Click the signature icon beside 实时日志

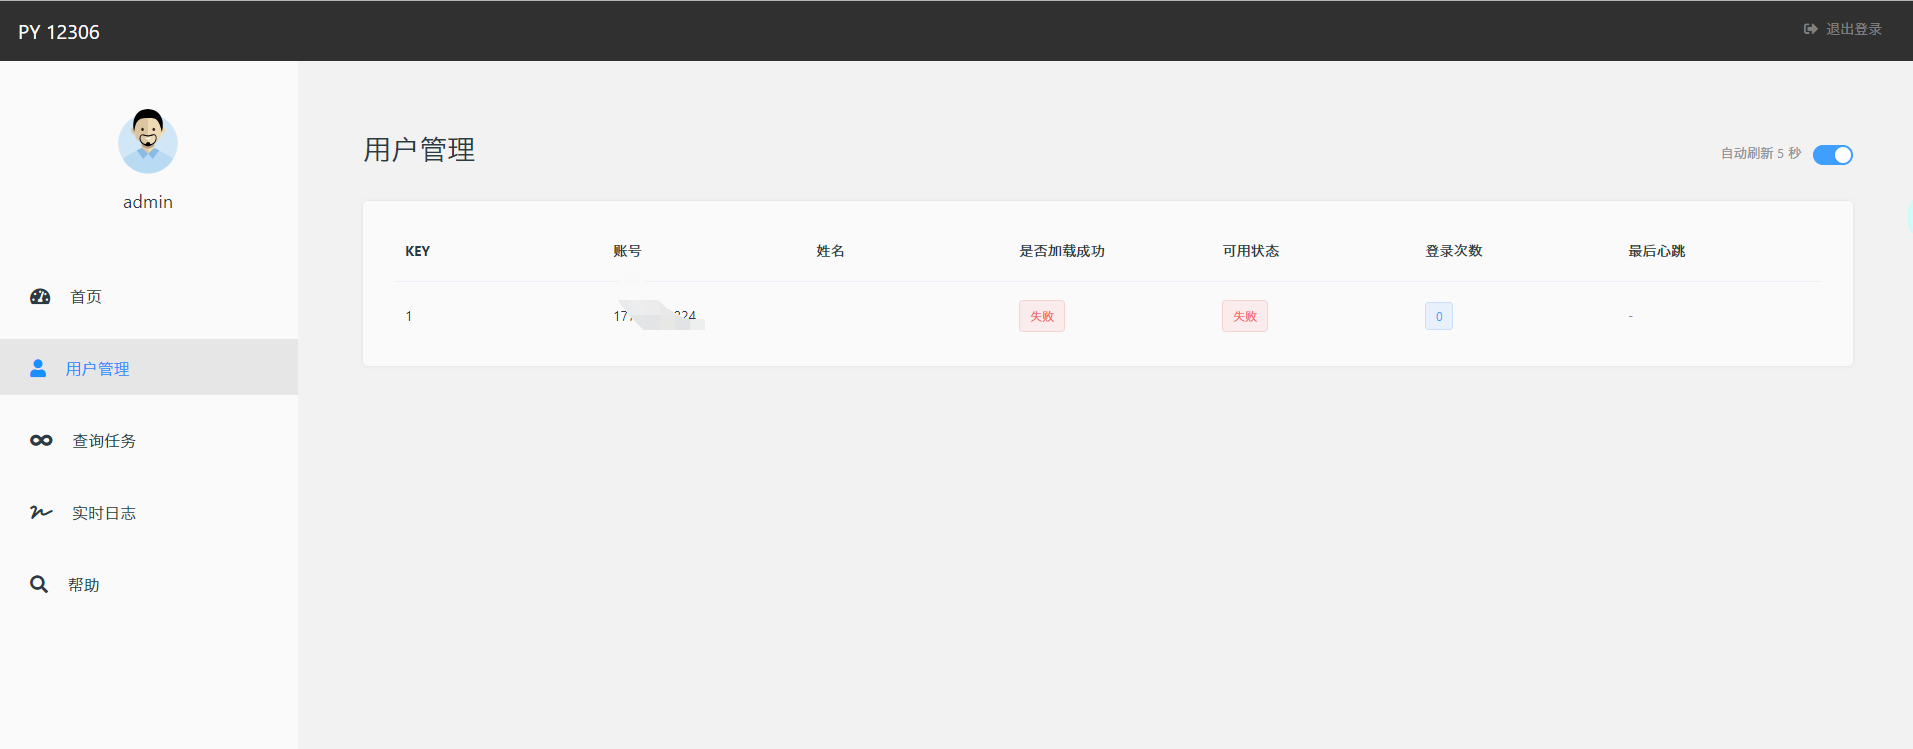pyautogui.click(x=41, y=513)
